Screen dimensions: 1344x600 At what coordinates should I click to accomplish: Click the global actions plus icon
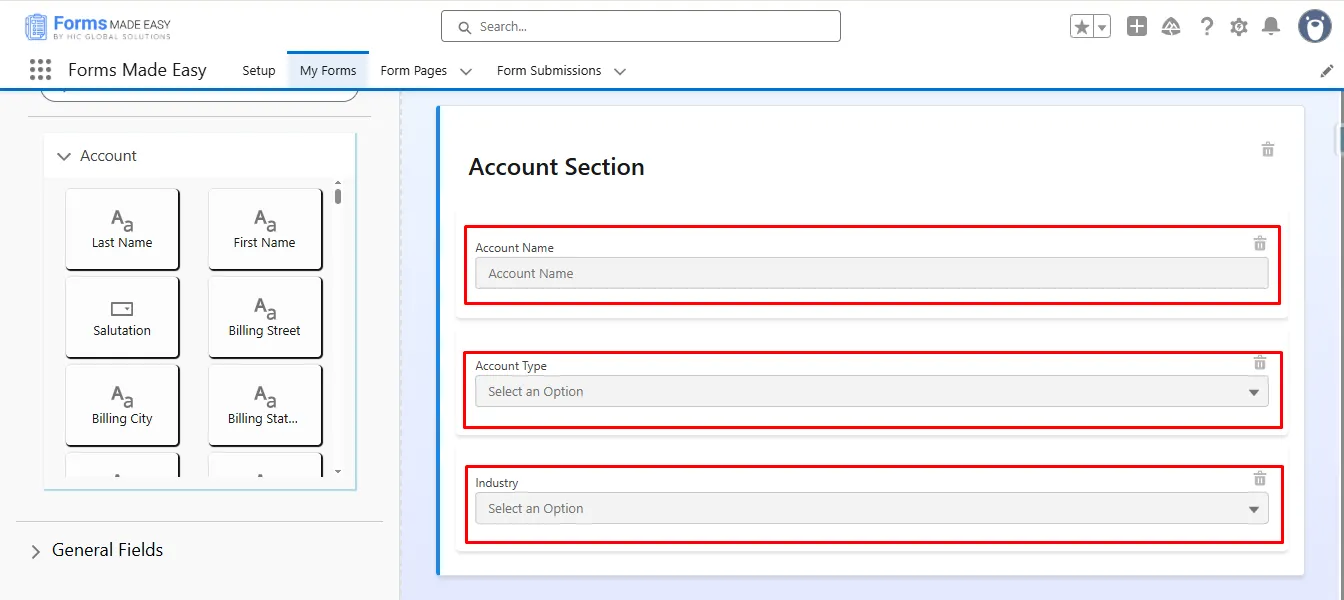tap(1136, 27)
